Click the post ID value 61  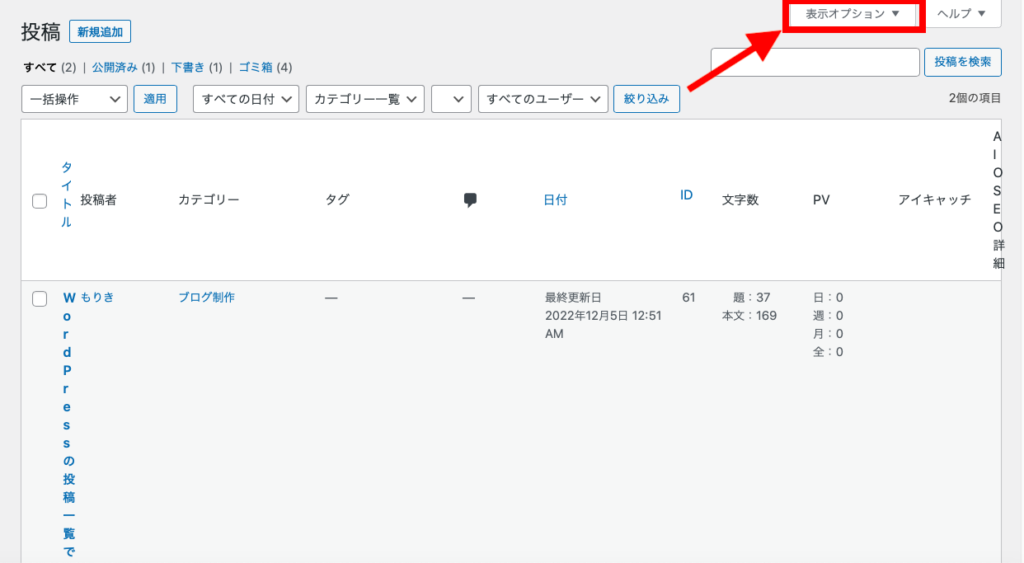coord(688,298)
